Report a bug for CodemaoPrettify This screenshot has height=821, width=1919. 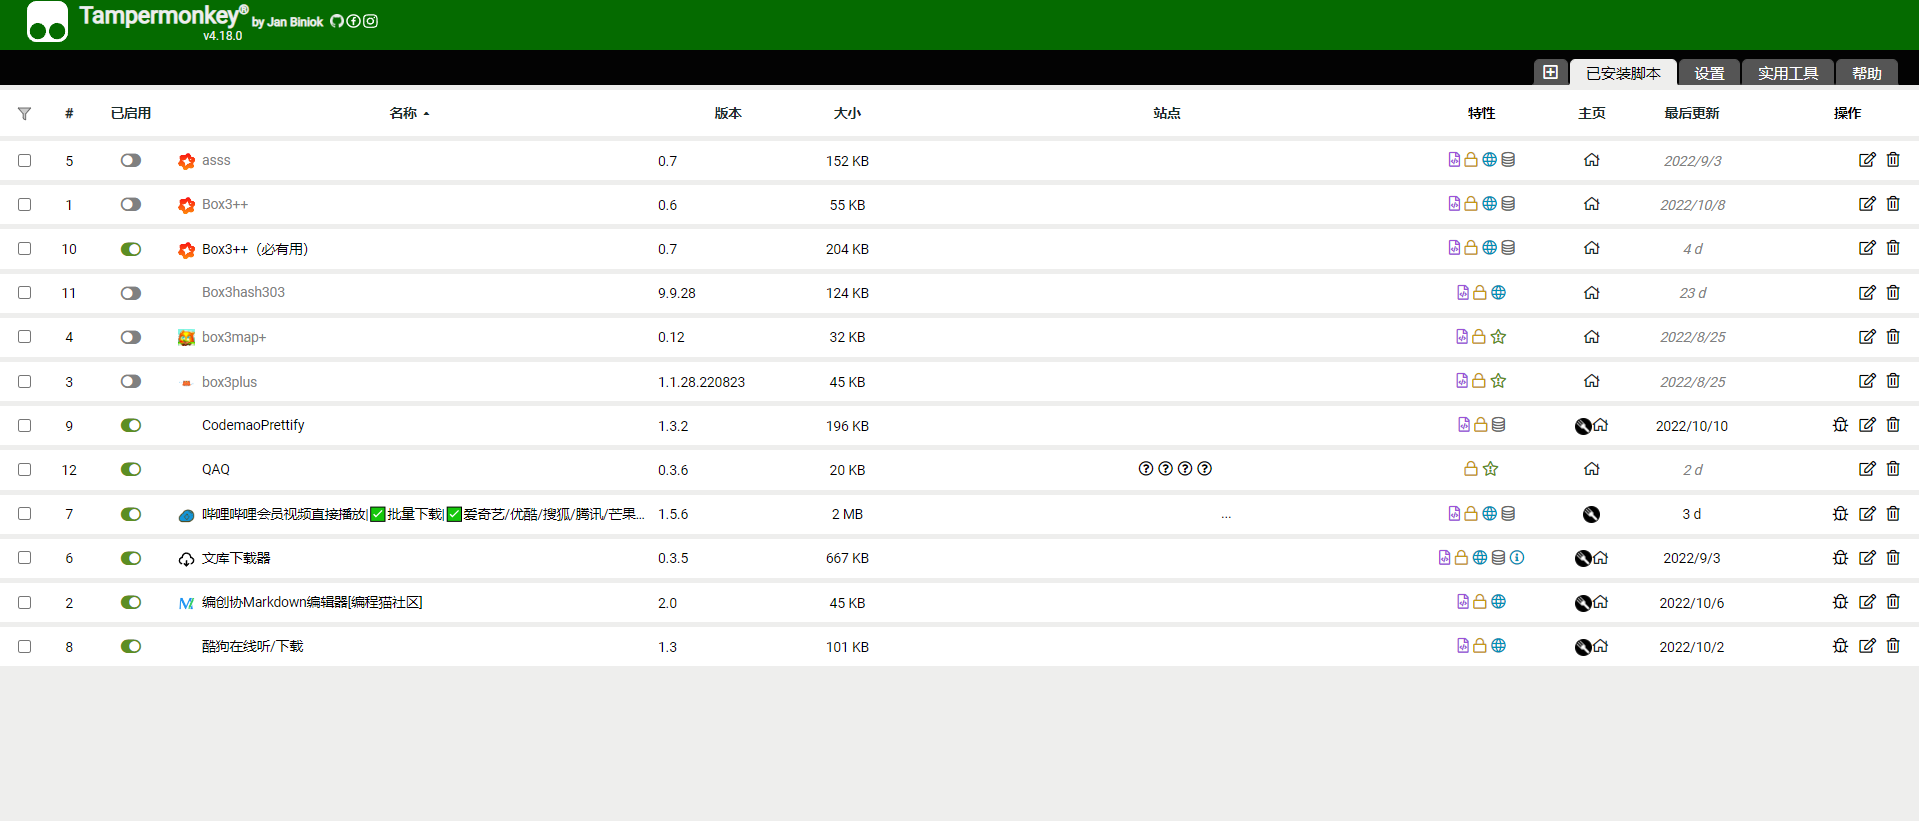point(1840,425)
